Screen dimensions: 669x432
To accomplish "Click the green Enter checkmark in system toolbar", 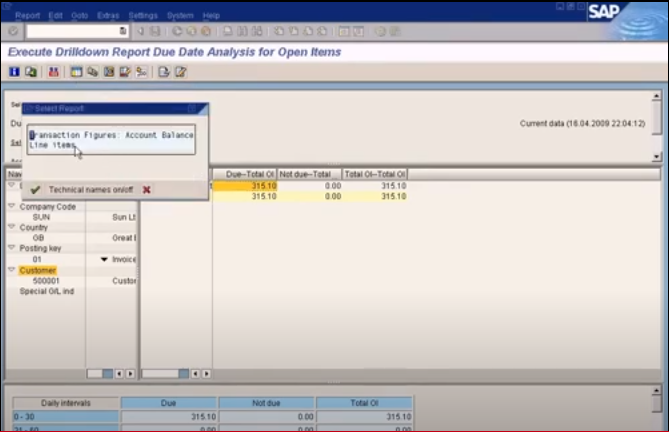I will 13,31.
